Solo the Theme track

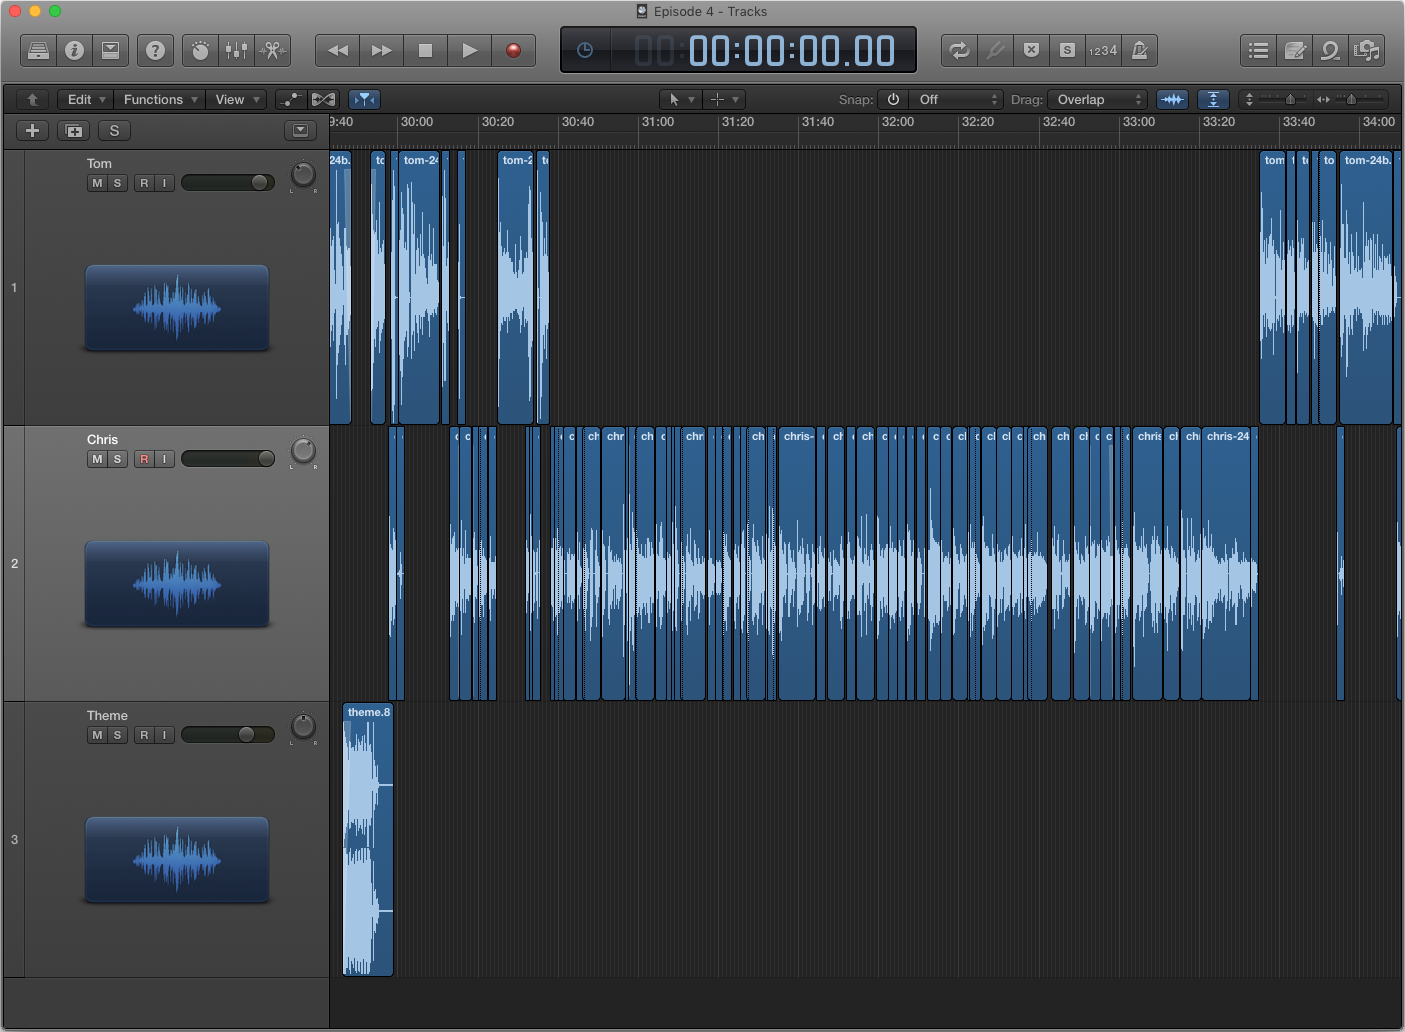tap(117, 735)
